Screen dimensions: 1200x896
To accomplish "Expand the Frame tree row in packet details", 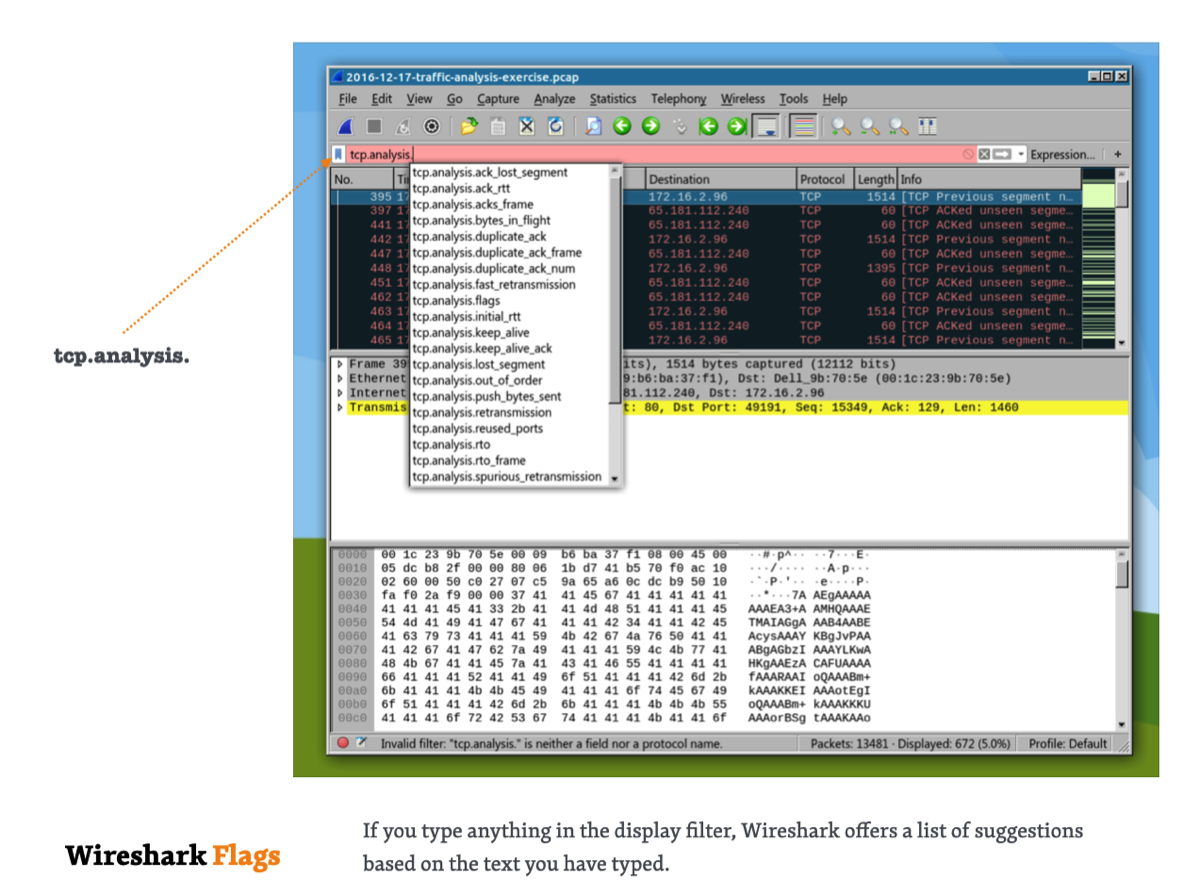I will pos(340,365).
